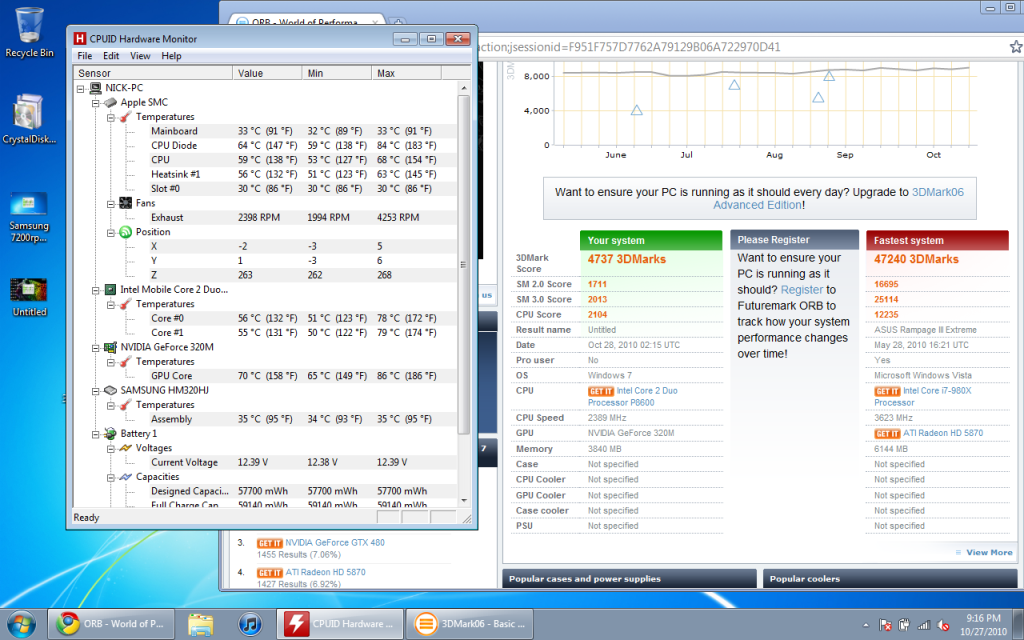Collapse the Battery 1 node
1024x640 pixels.
pyautogui.click(x=95, y=434)
